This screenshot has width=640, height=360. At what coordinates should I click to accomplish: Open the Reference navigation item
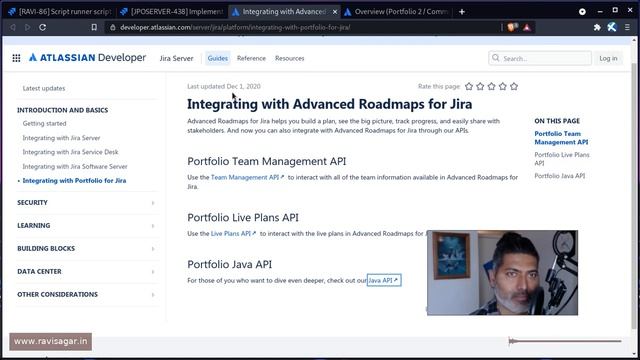pyautogui.click(x=251, y=58)
